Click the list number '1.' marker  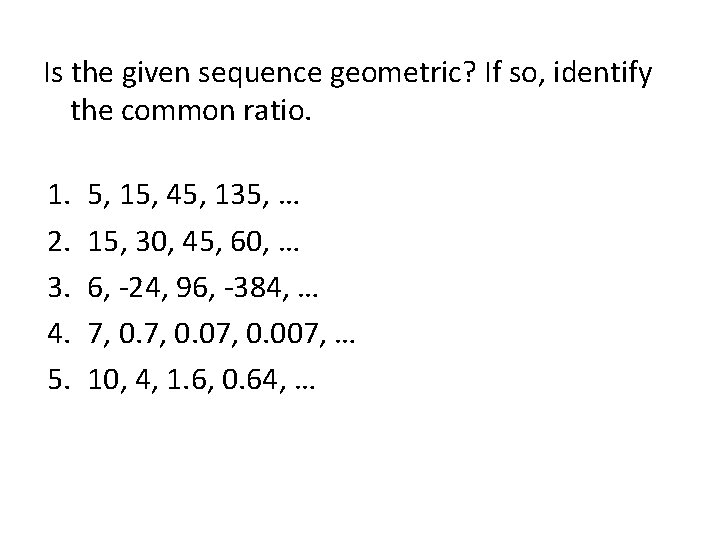[59, 195]
